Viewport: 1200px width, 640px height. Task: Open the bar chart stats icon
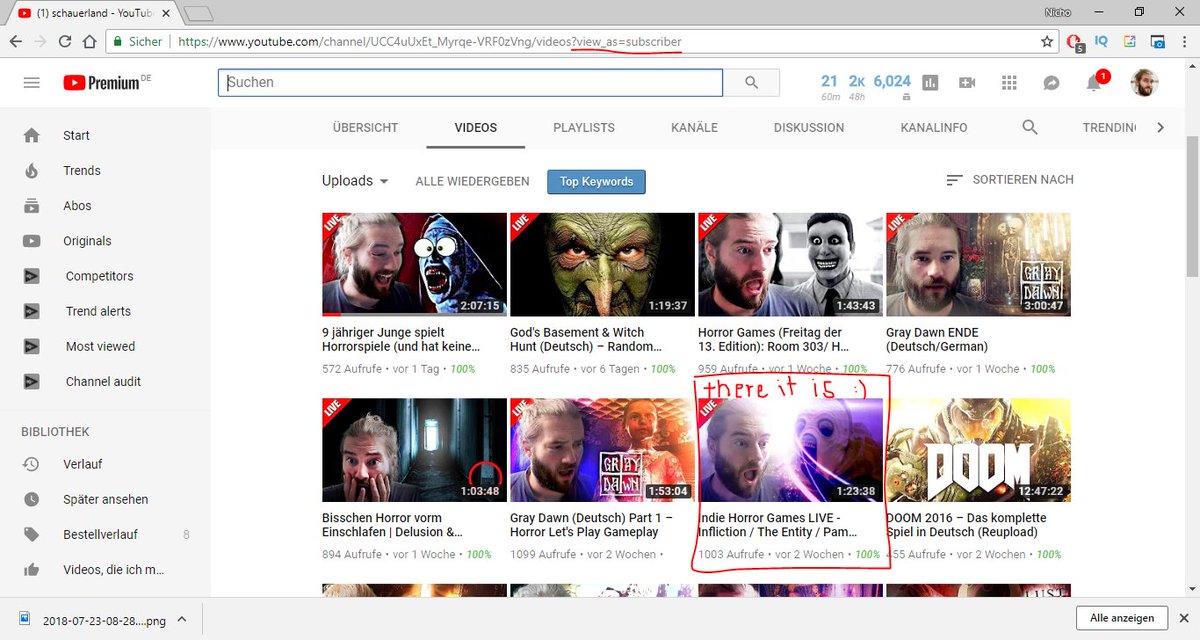pyautogui.click(x=930, y=83)
